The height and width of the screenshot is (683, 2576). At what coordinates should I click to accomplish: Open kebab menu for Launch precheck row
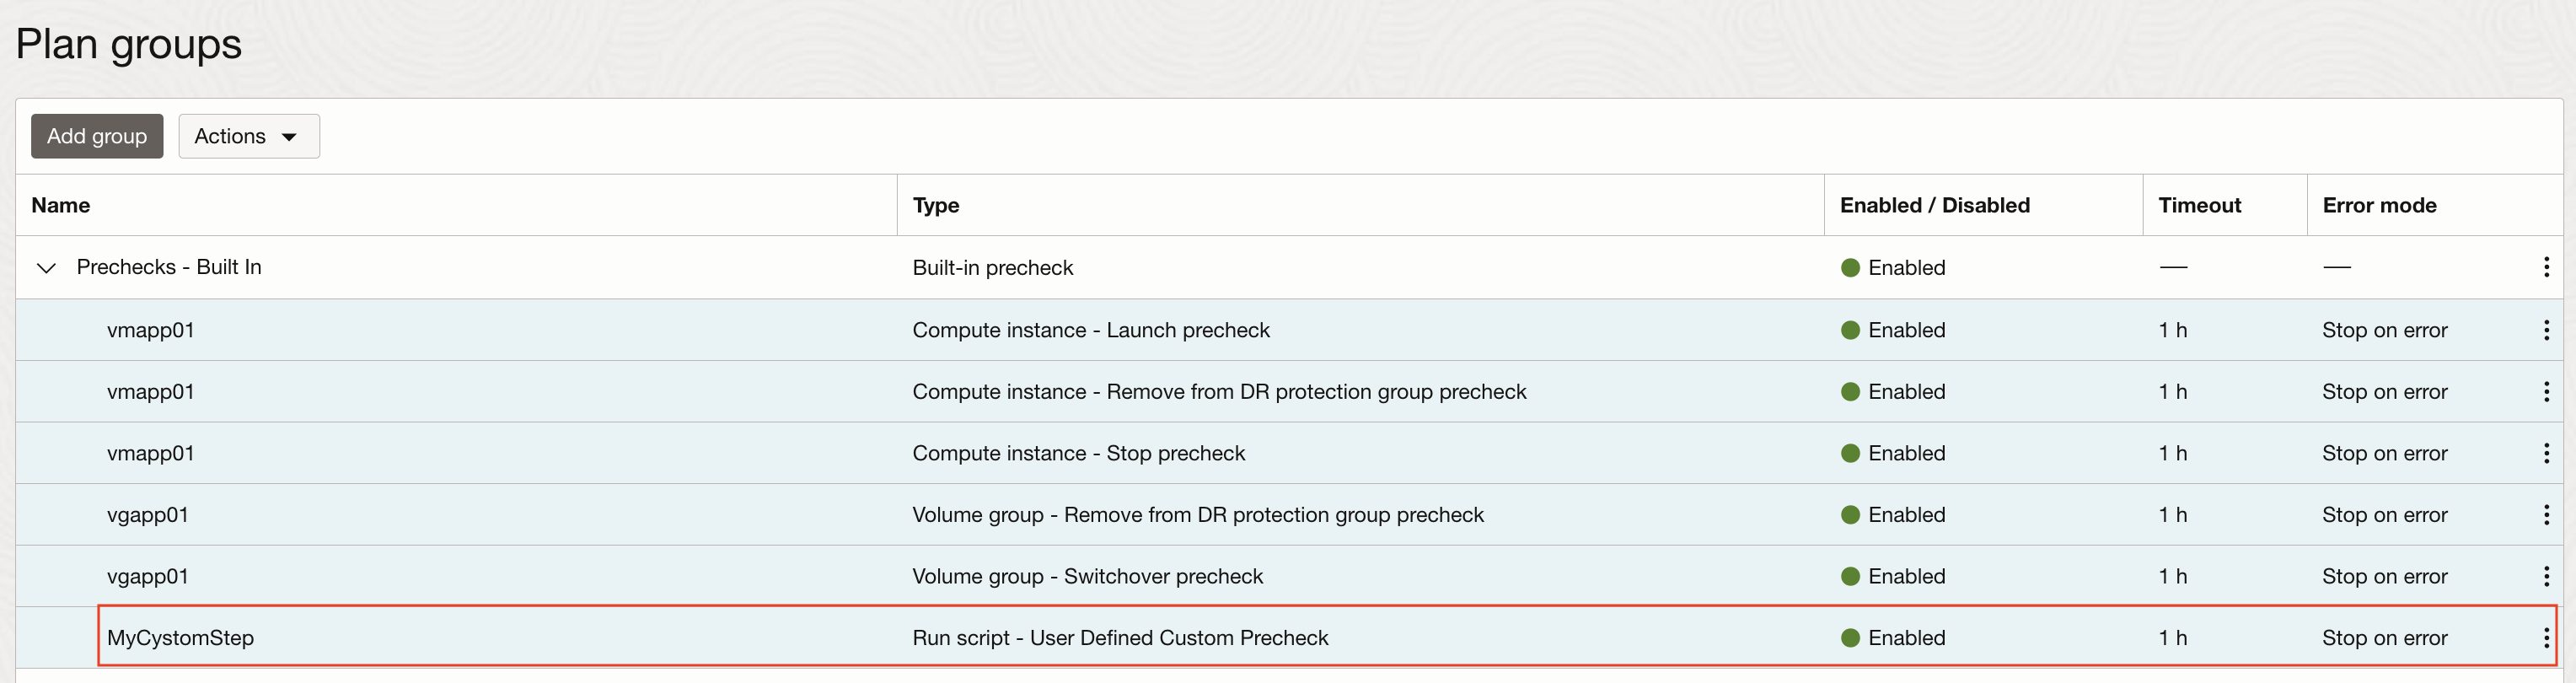pyautogui.click(x=2545, y=330)
